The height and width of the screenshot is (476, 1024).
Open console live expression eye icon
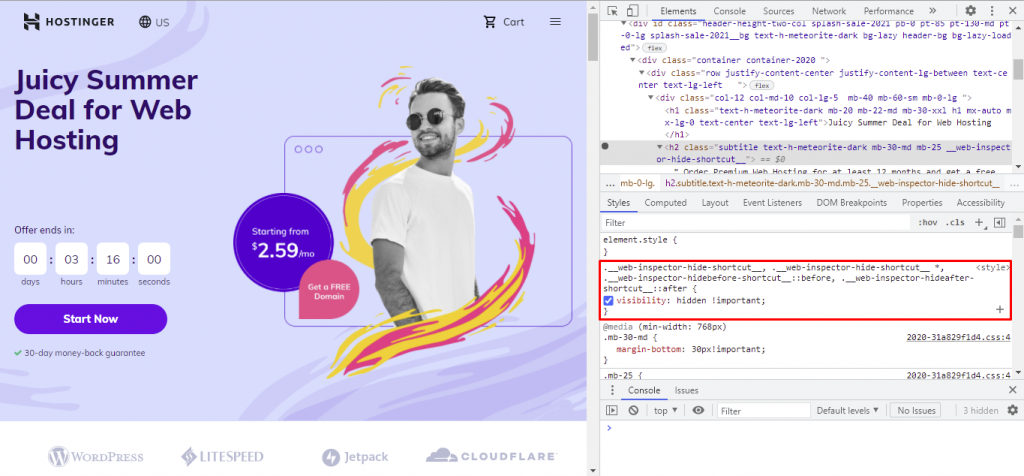coord(698,411)
